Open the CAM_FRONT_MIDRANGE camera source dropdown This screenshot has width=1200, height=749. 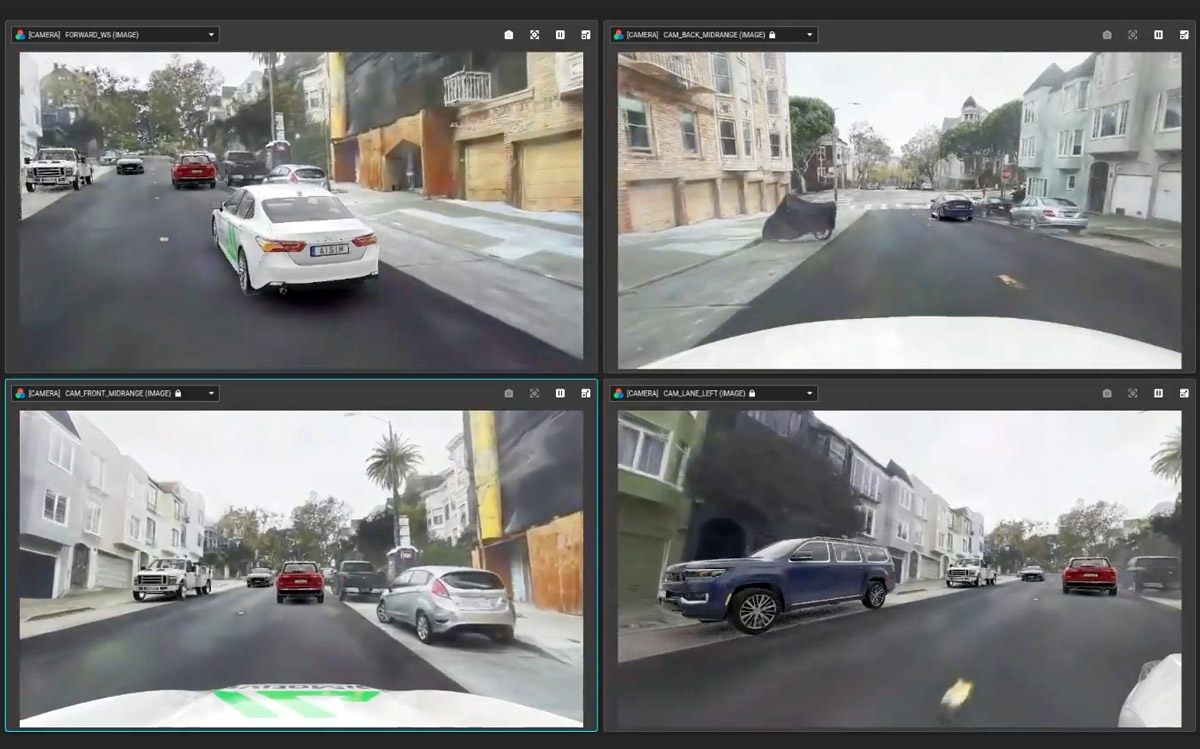(x=115, y=394)
